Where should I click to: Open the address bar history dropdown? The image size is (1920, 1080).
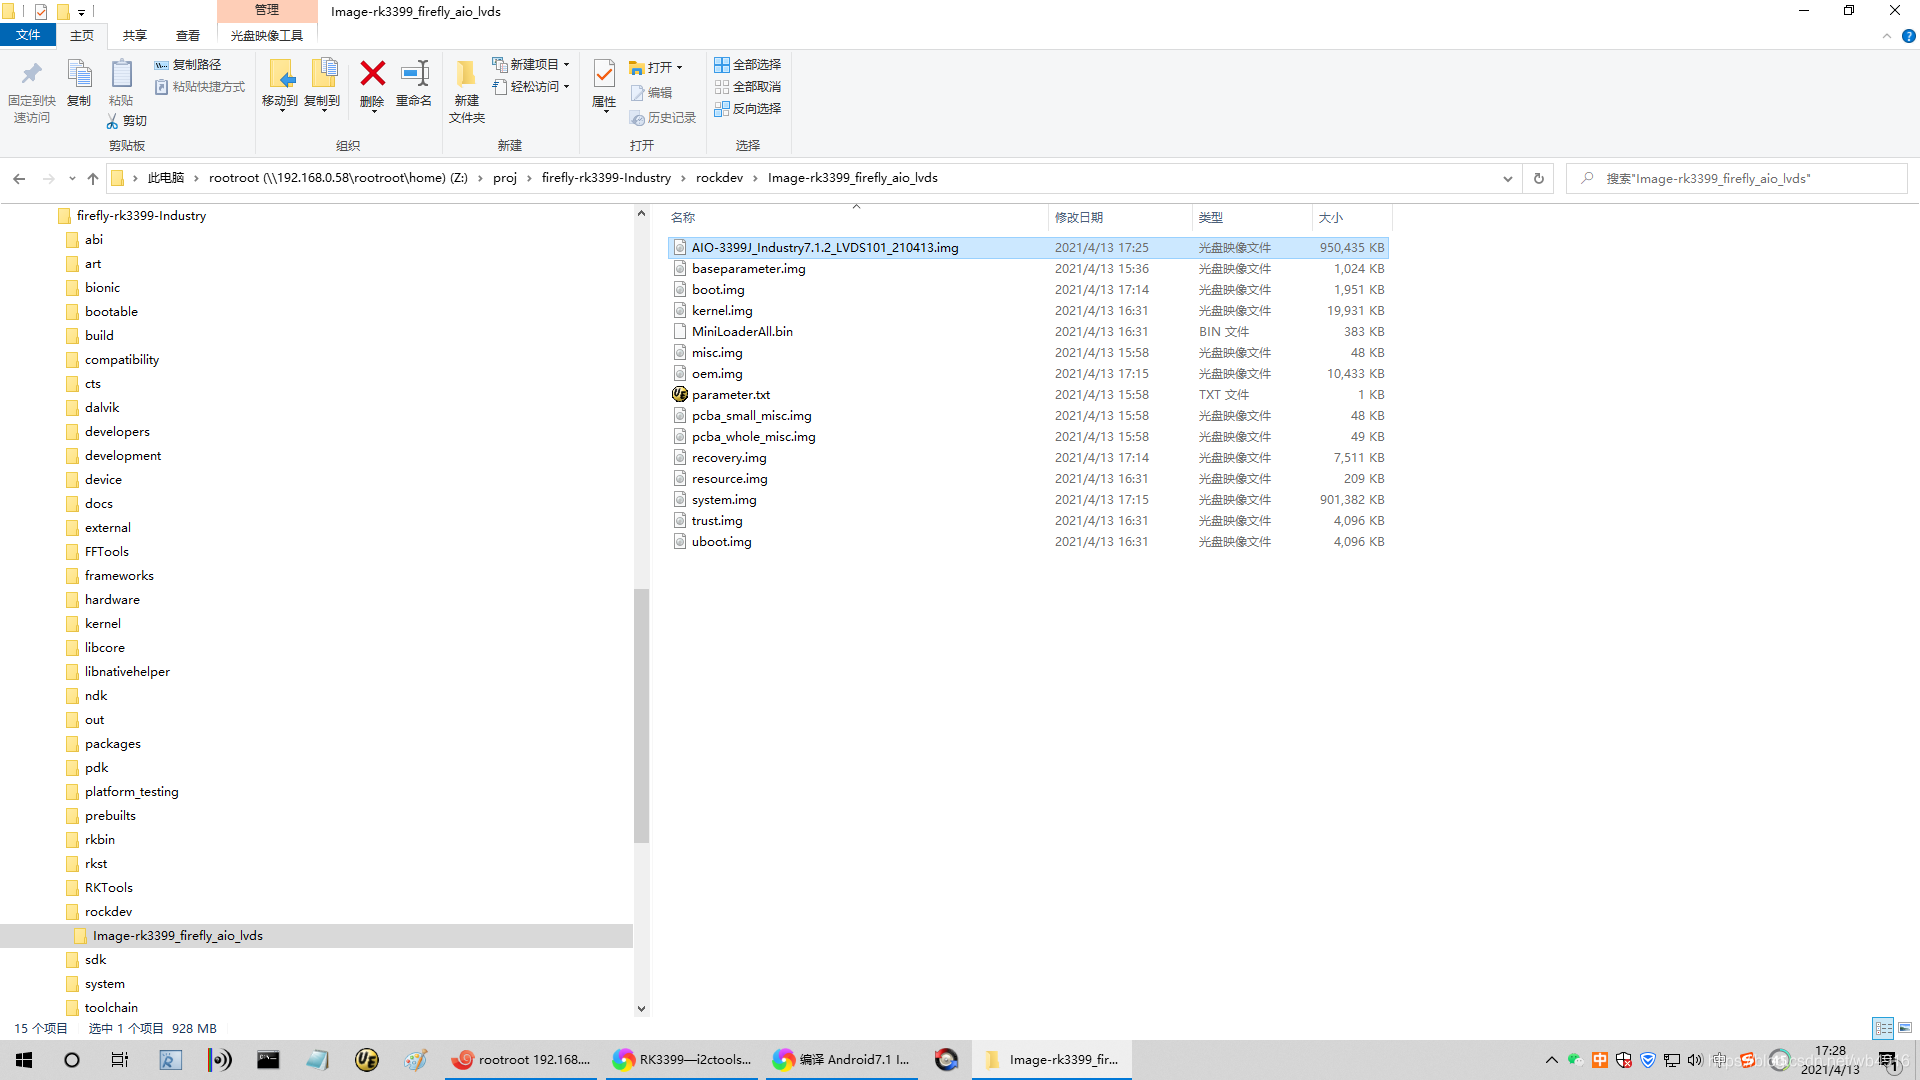click(x=1508, y=178)
